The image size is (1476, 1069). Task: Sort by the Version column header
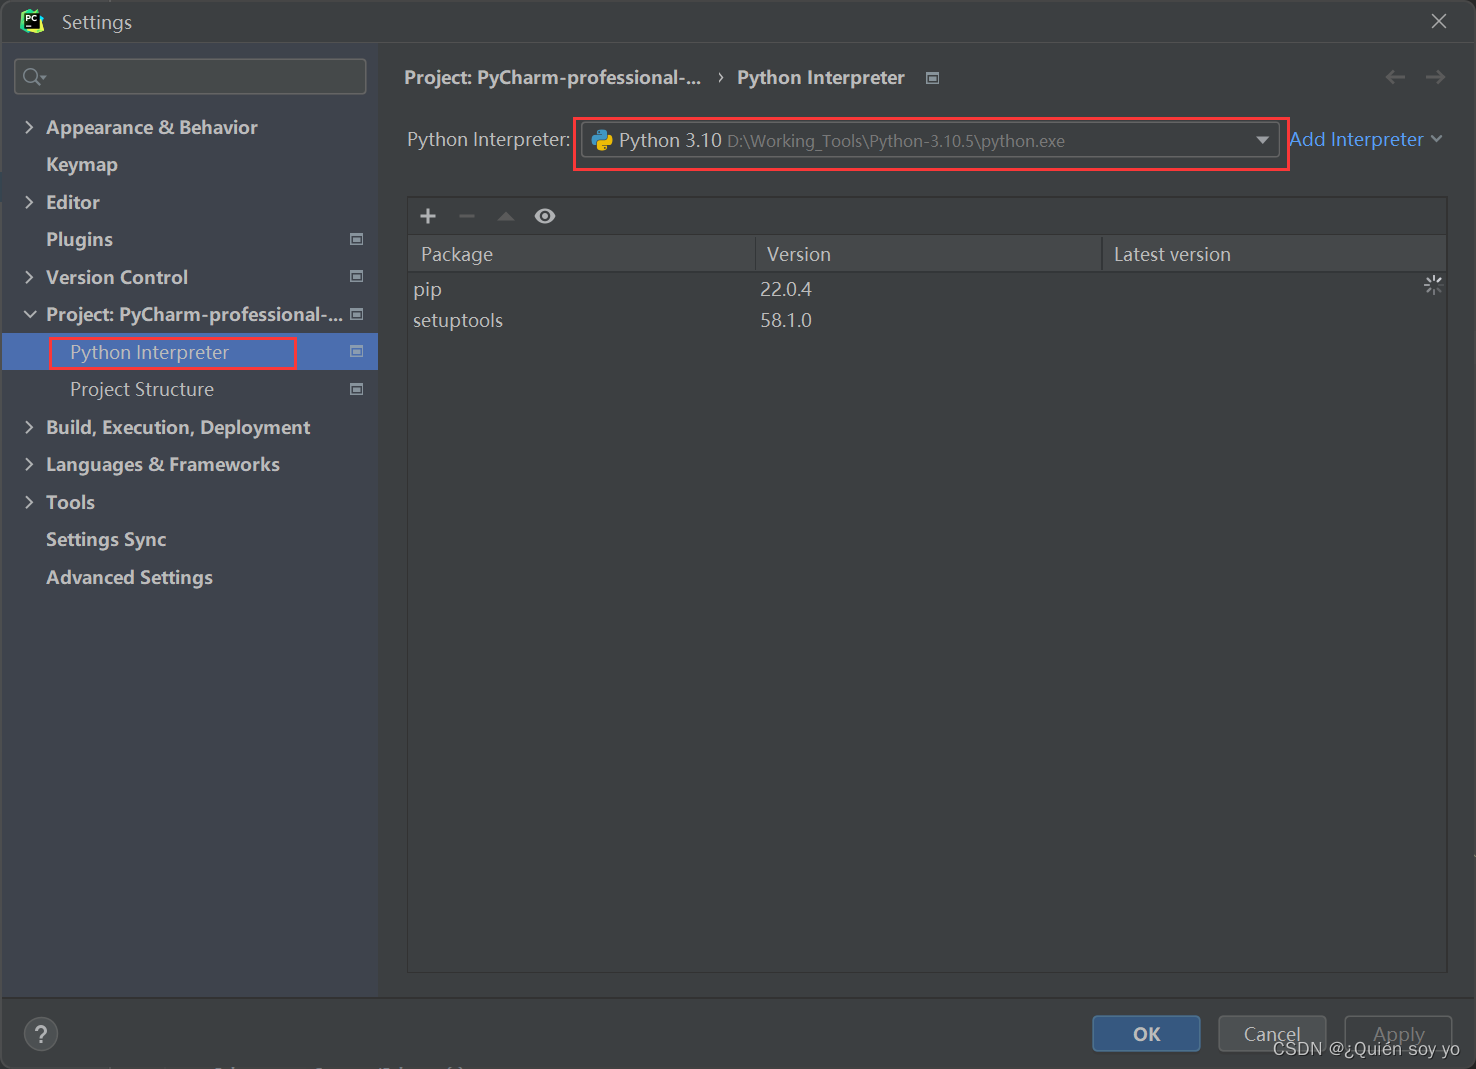tap(928, 254)
